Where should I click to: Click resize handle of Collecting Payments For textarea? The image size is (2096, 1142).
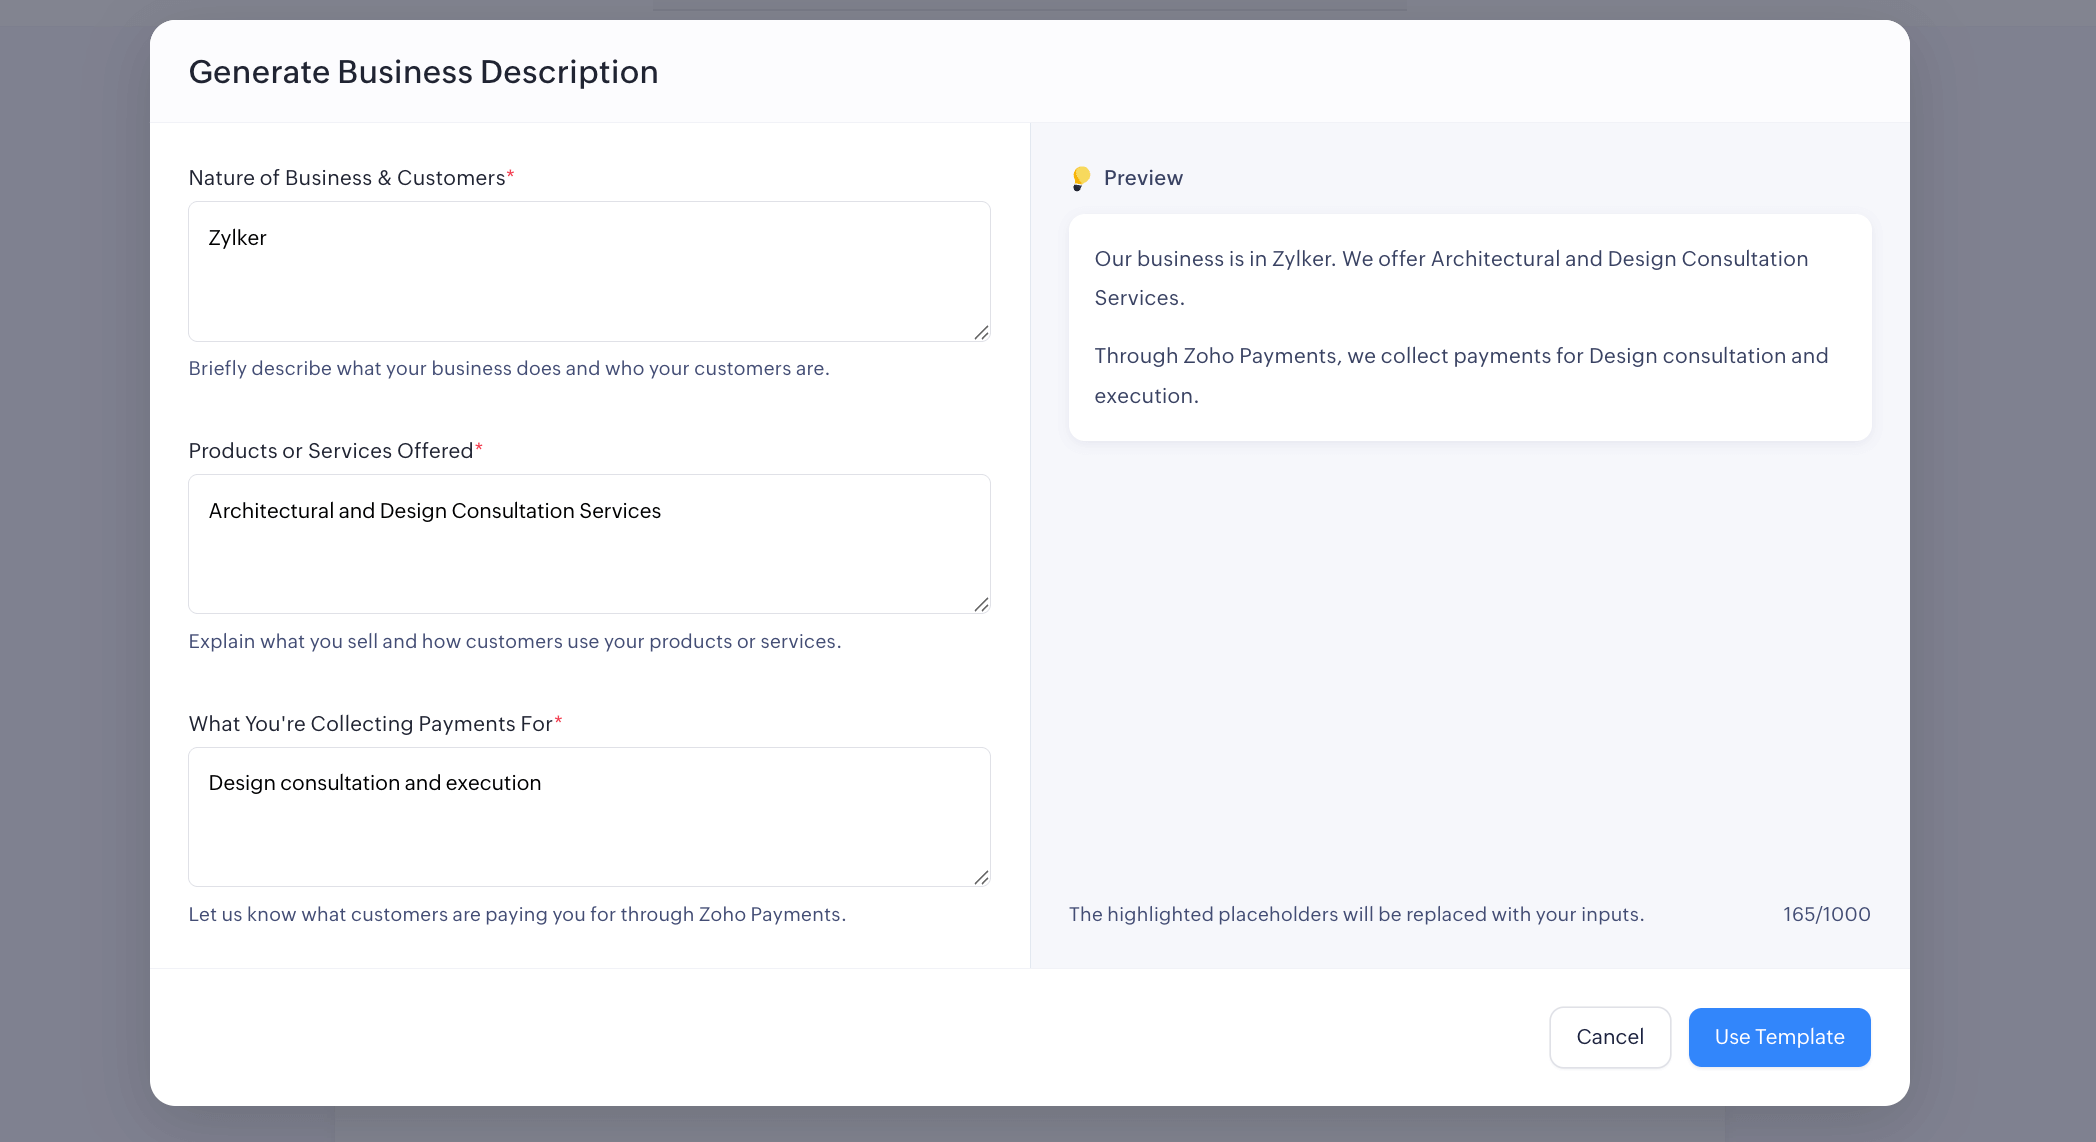[981, 877]
